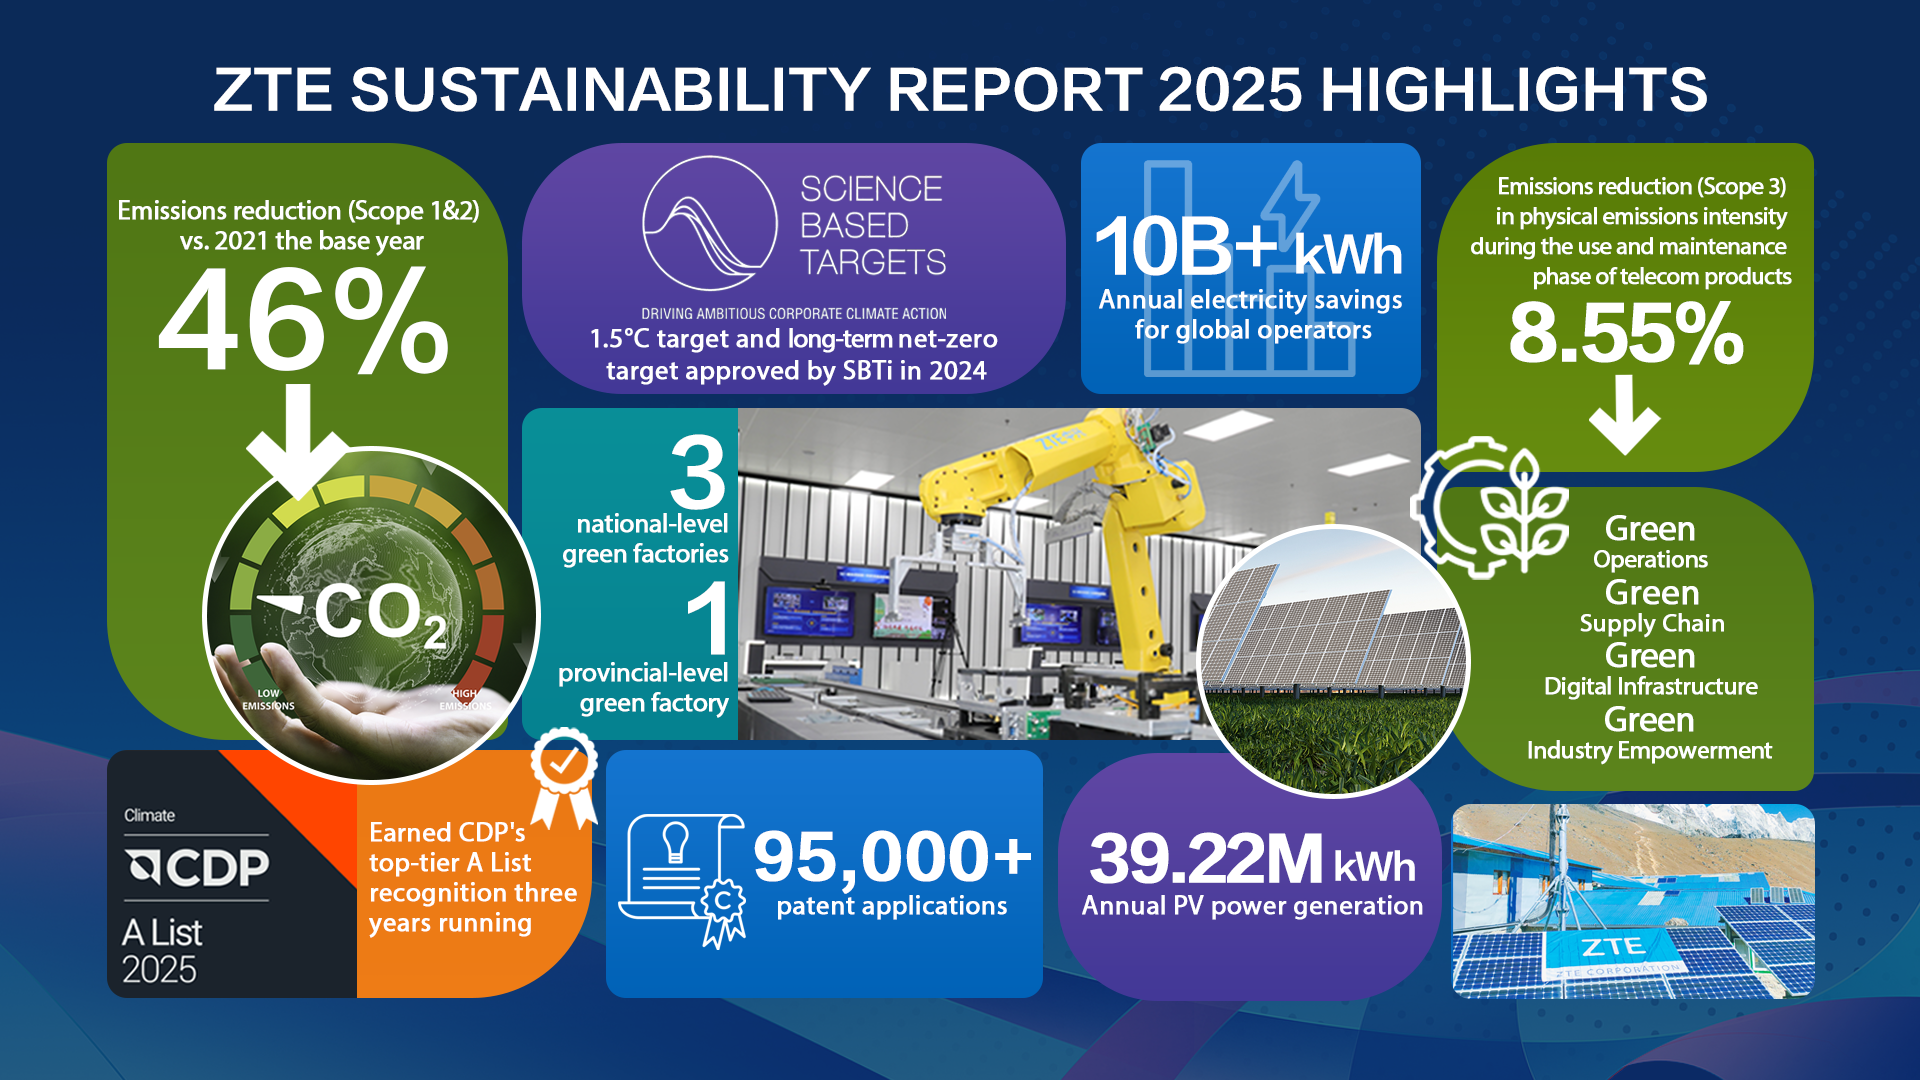Click 'Earned CDP's top-tier A List' text

point(450,847)
